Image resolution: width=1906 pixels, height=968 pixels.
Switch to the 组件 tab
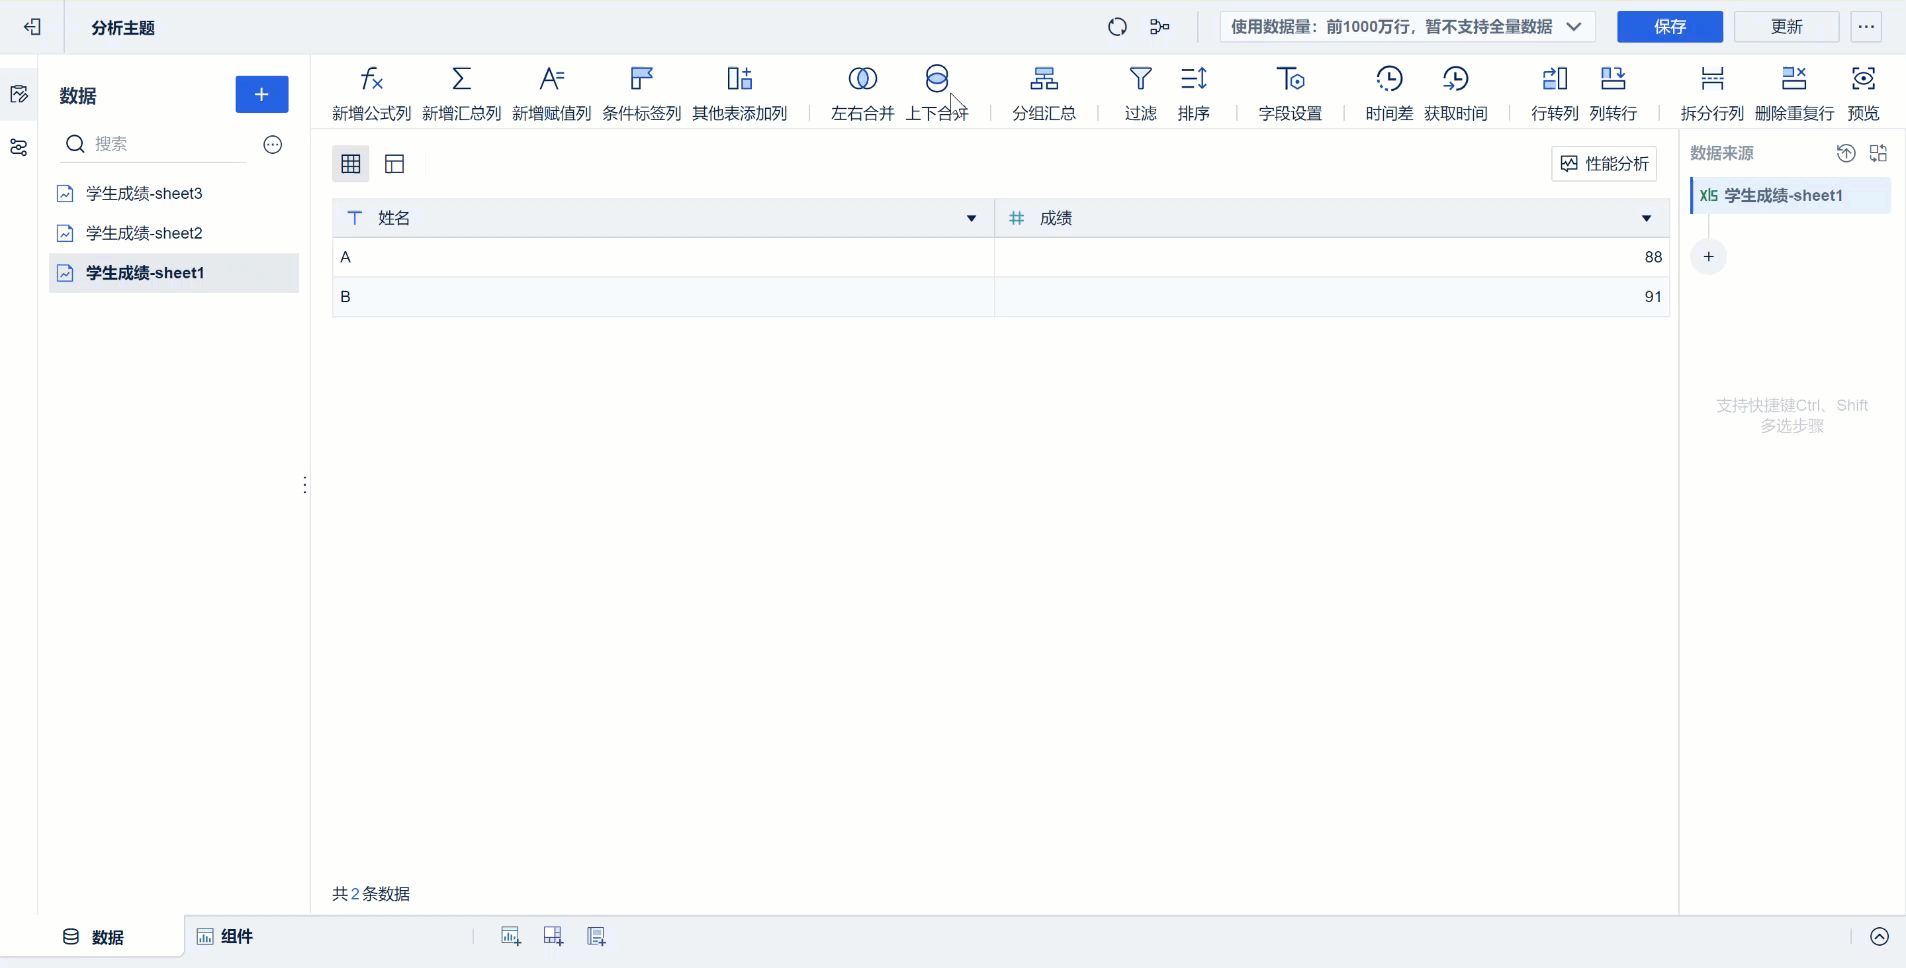(x=226, y=937)
